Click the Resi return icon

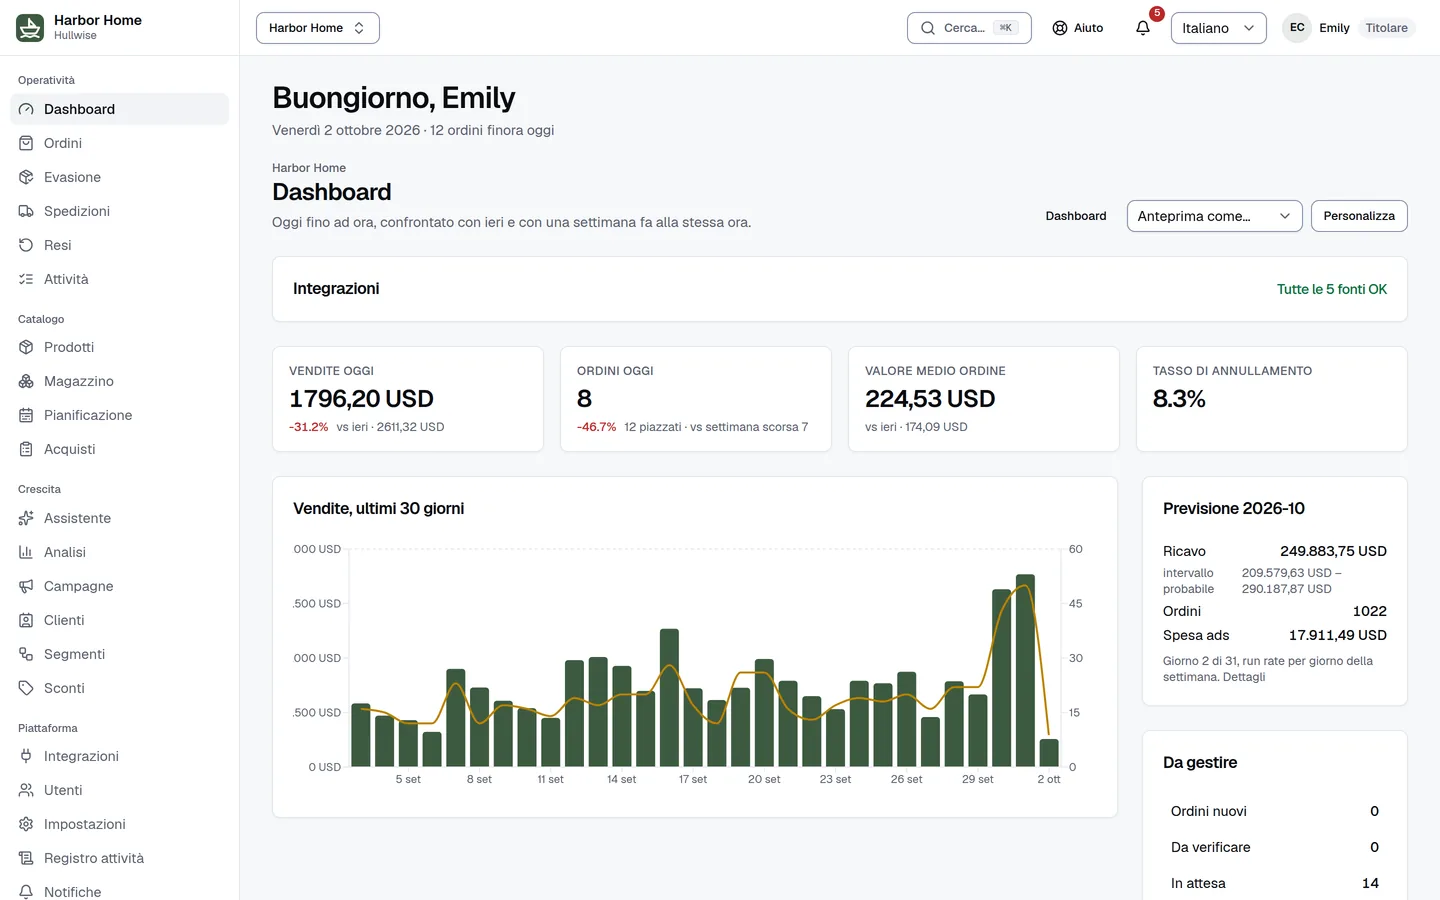[x=26, y=245]
